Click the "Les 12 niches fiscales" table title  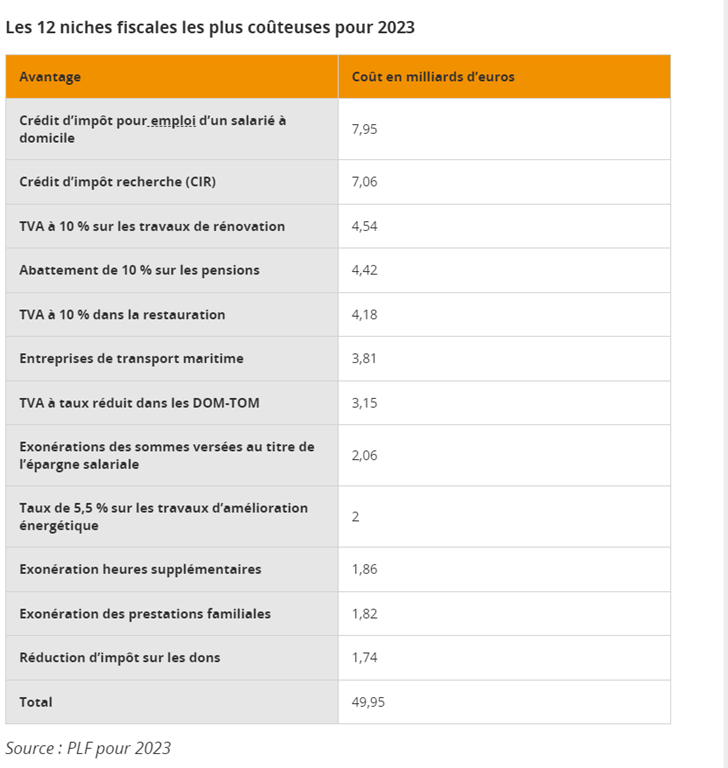pyautogui.click(x=210, y=27)
